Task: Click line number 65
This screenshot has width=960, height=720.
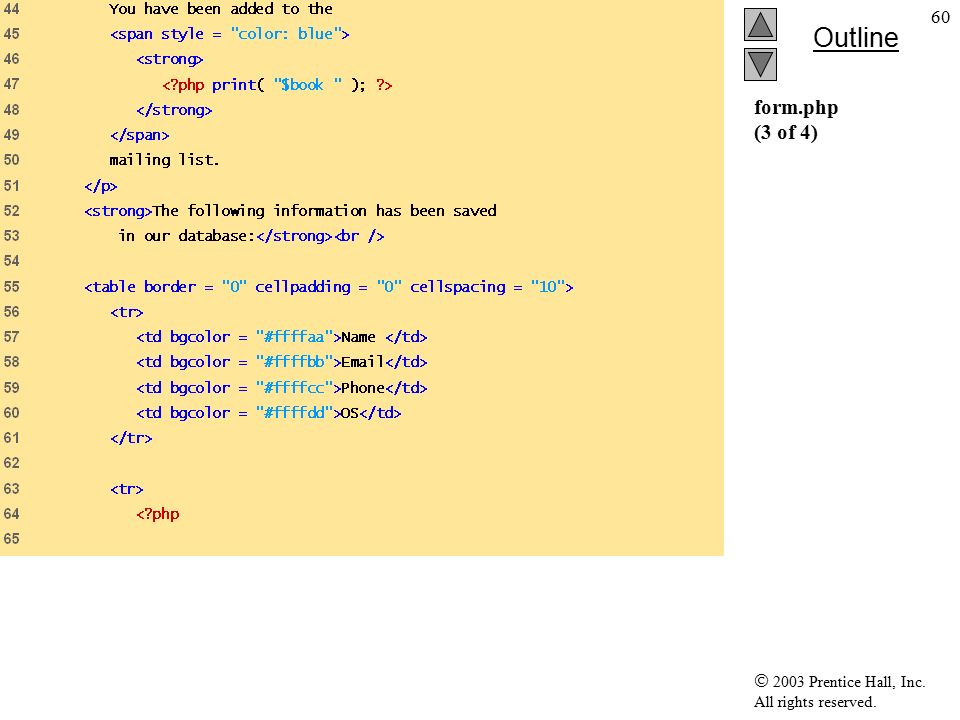Action: pos(12,539)
